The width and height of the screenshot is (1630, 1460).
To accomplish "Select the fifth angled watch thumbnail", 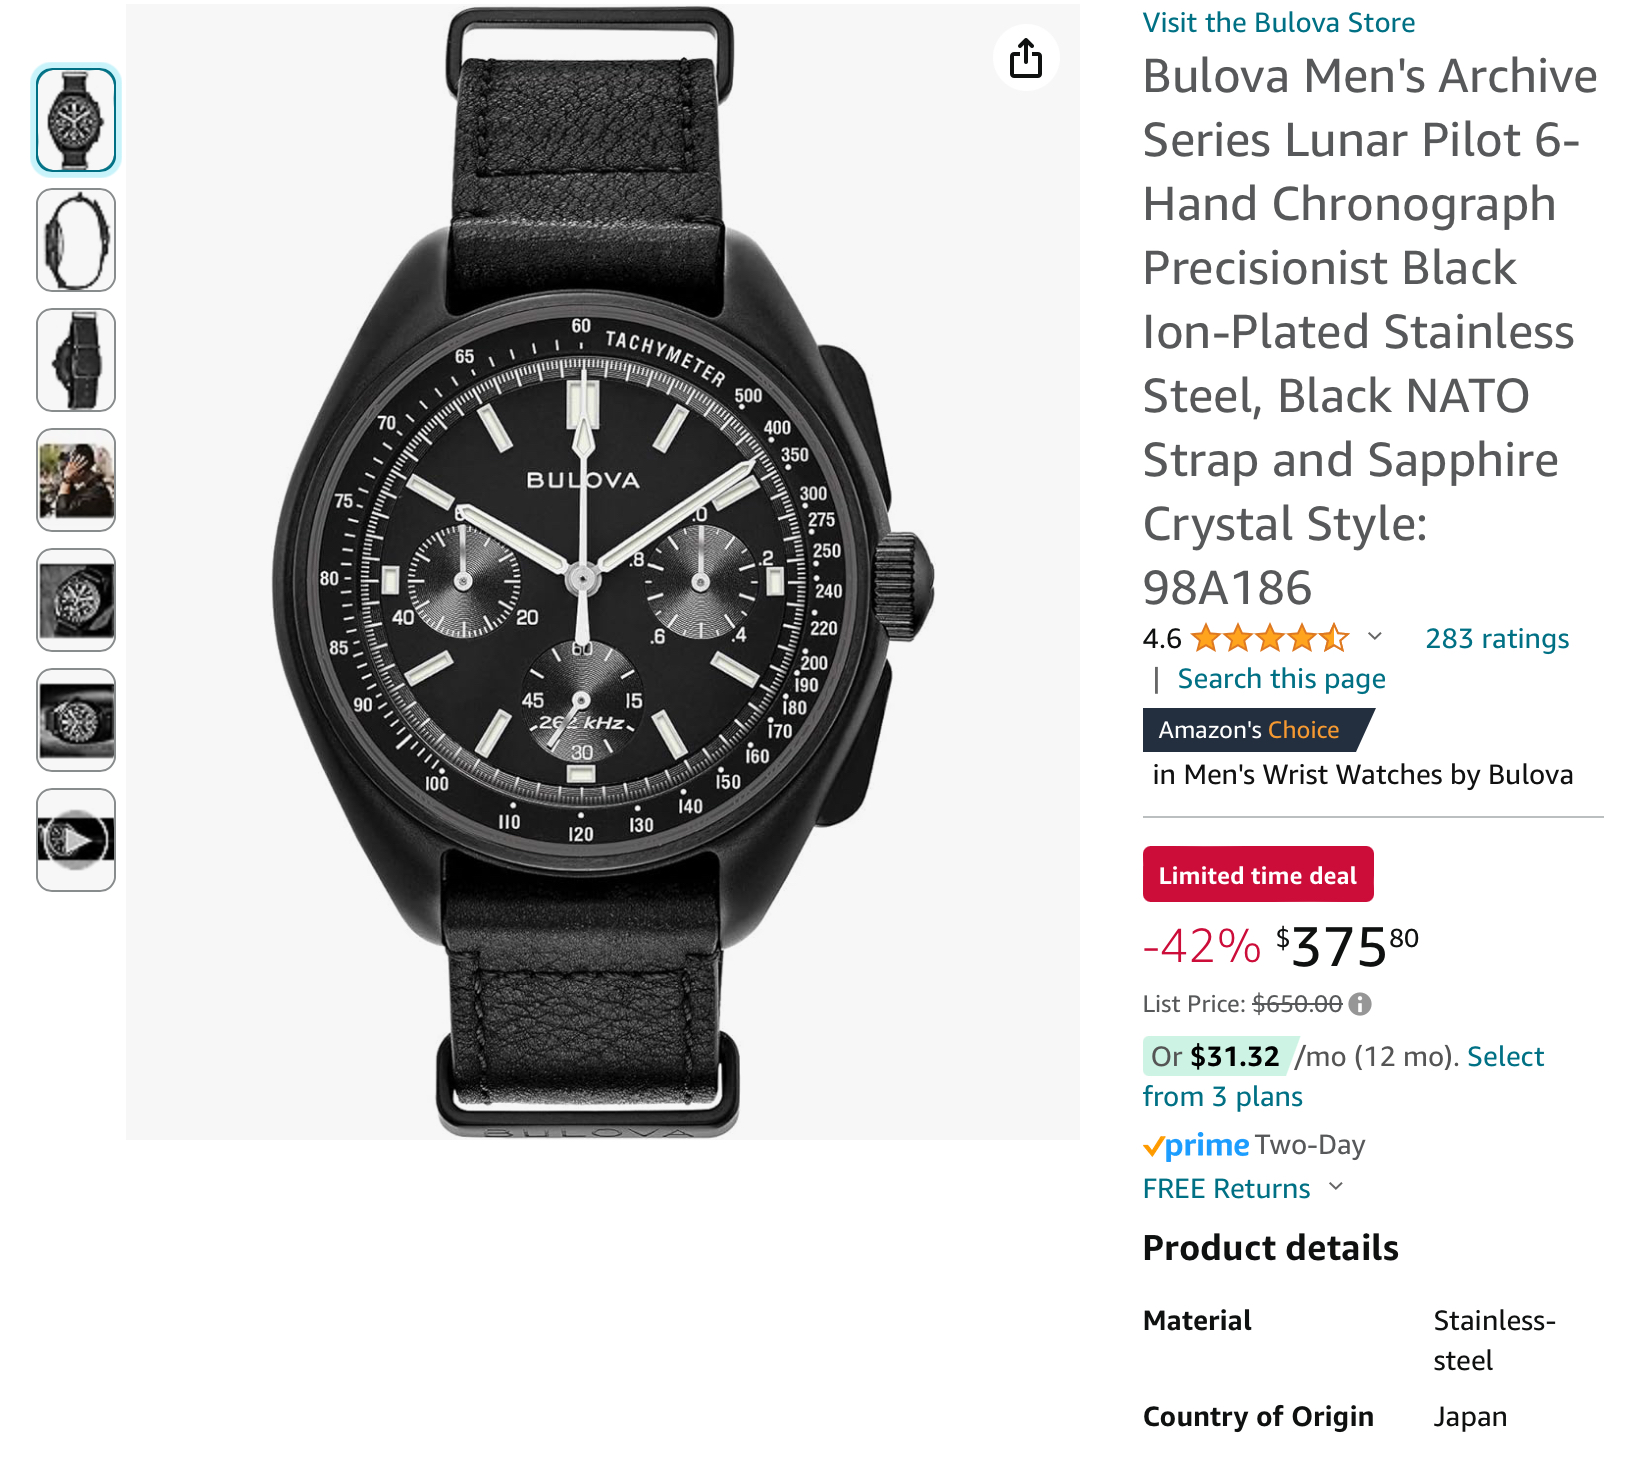I will pyautogui.click(x=76, y=600).
